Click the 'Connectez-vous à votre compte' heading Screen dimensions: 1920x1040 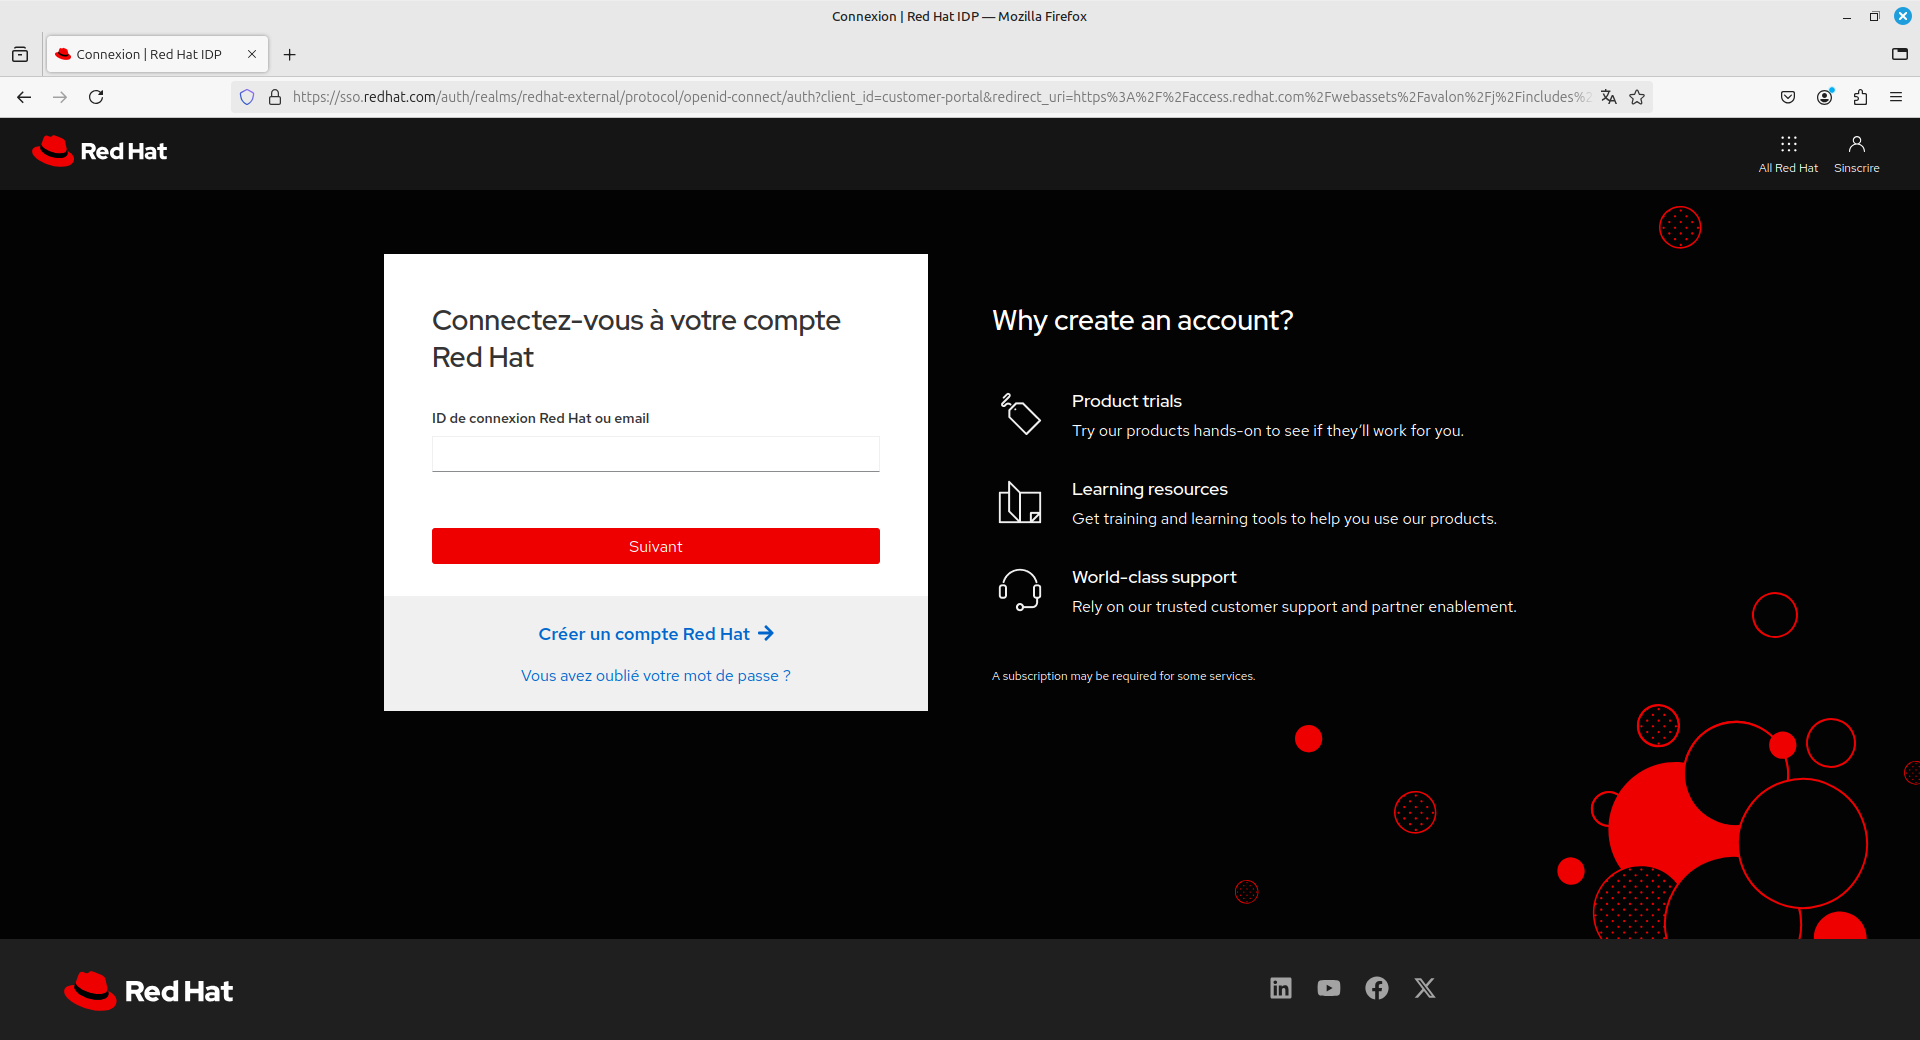click(x=636, y=338)
